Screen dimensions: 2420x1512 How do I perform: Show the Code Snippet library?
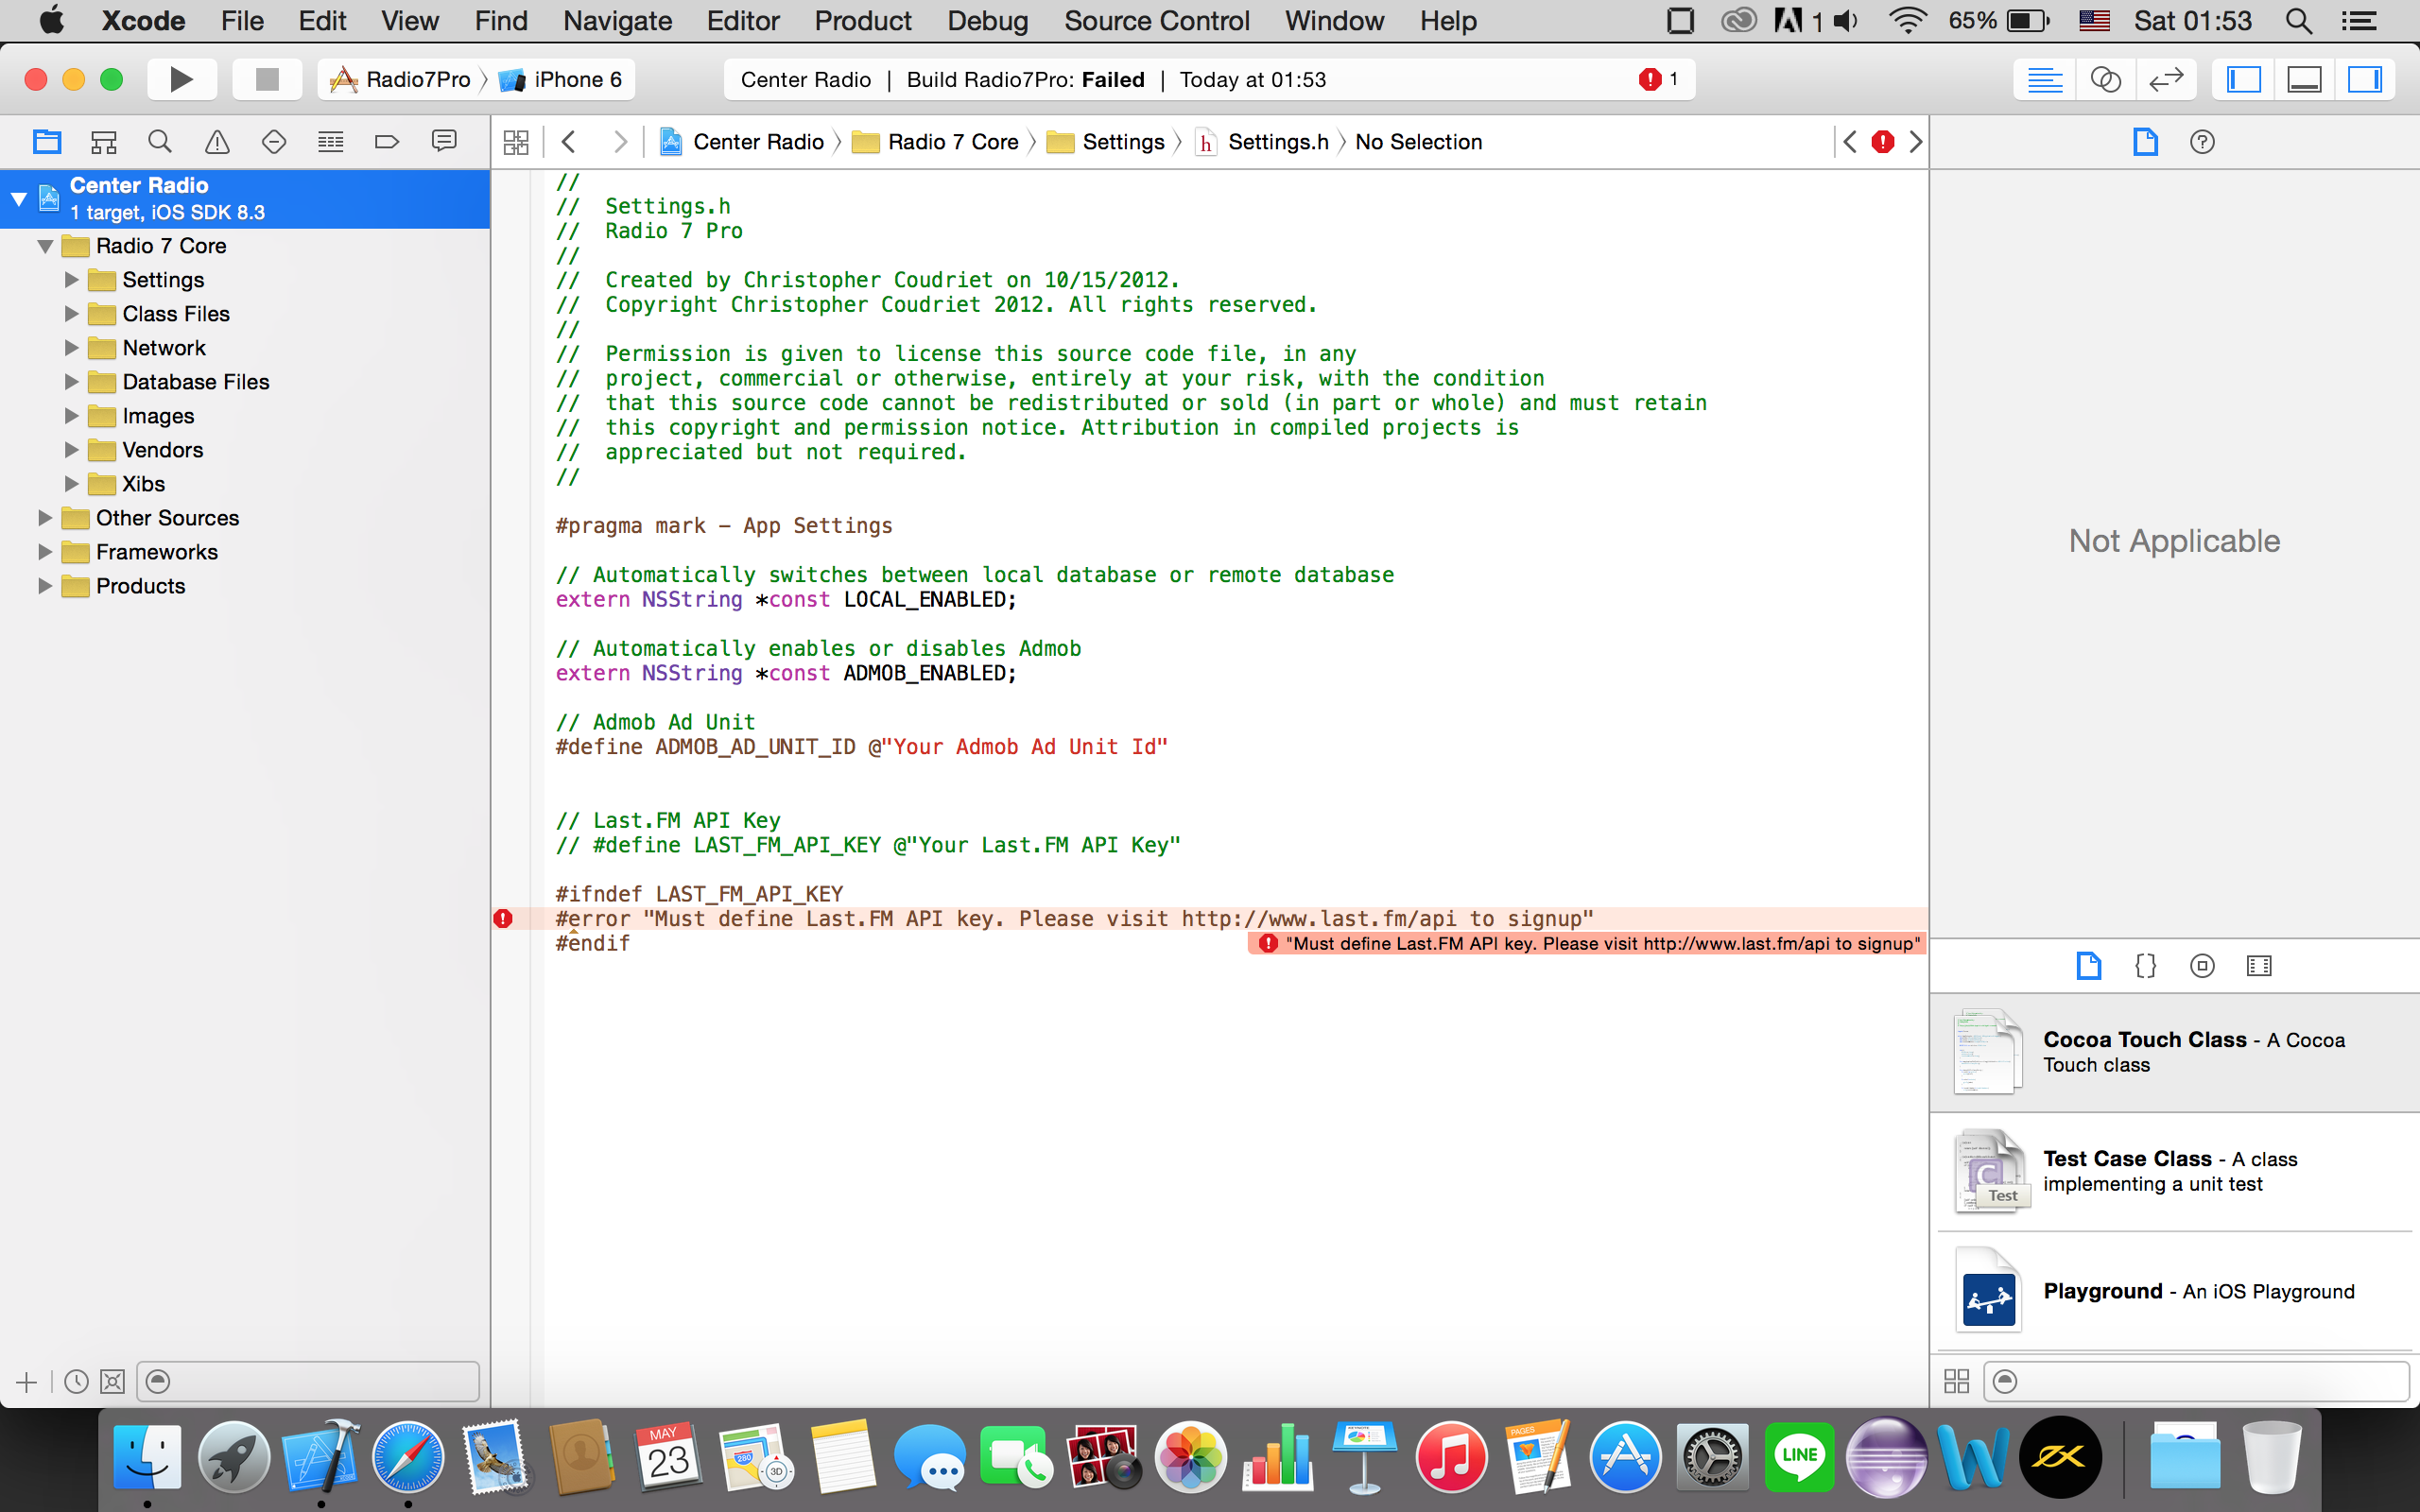click(2145, 966)
